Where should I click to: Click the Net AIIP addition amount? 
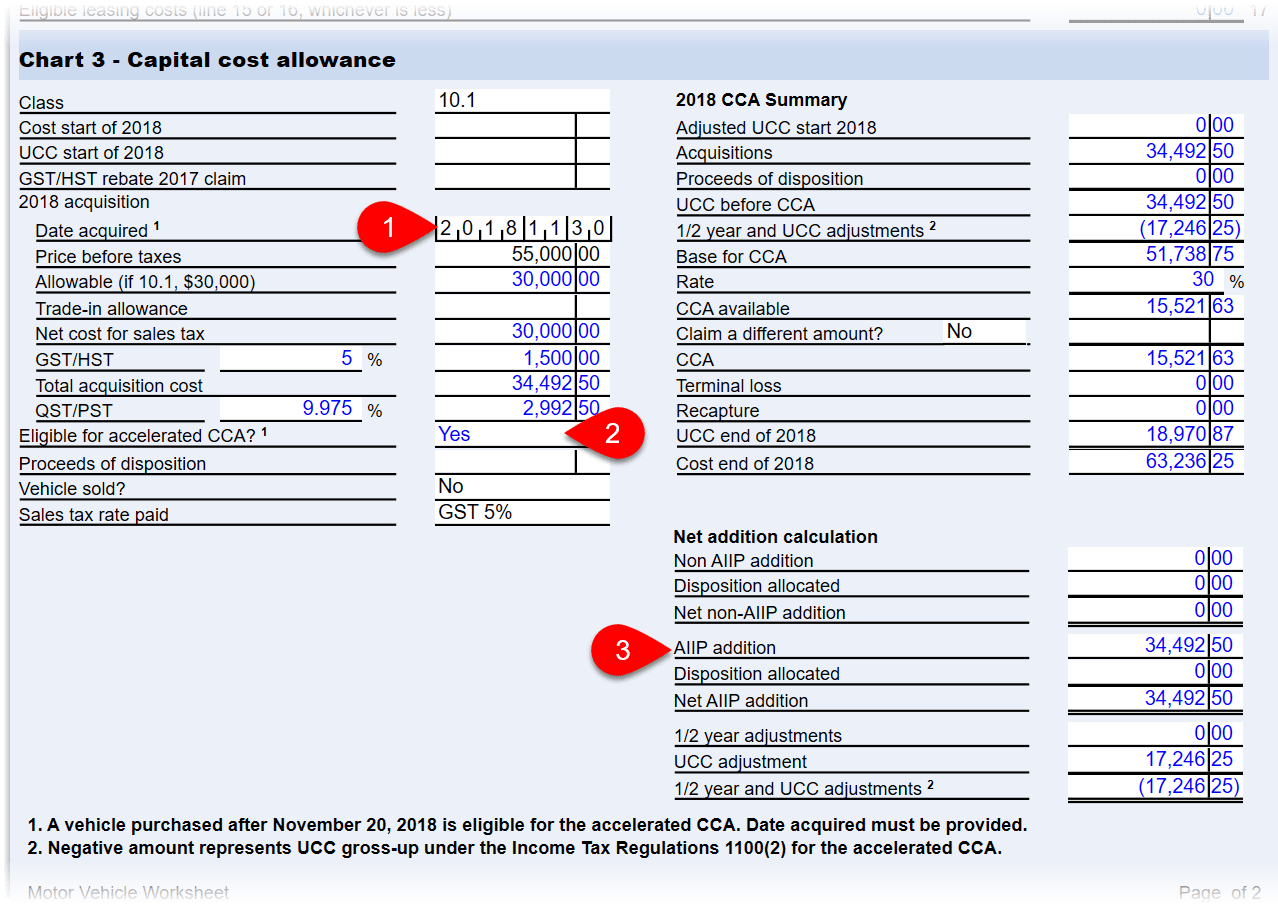[x=1156, y=699]
